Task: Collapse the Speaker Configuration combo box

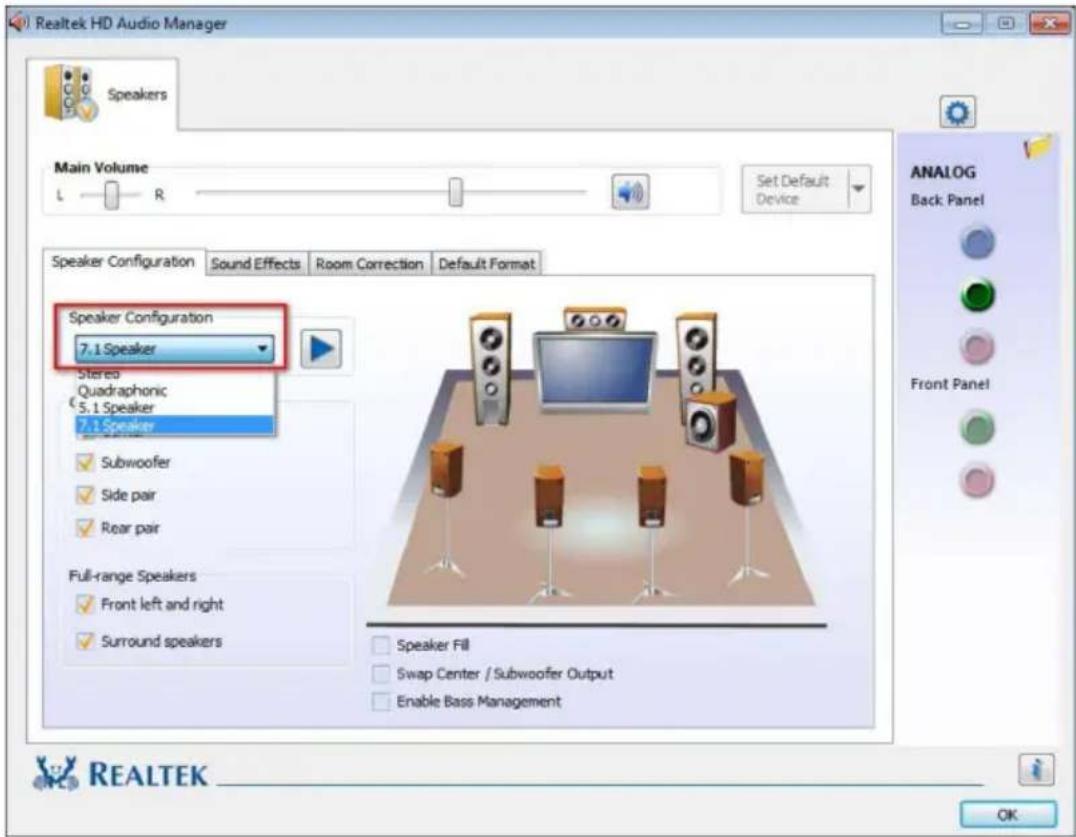Action: point(174,349)
